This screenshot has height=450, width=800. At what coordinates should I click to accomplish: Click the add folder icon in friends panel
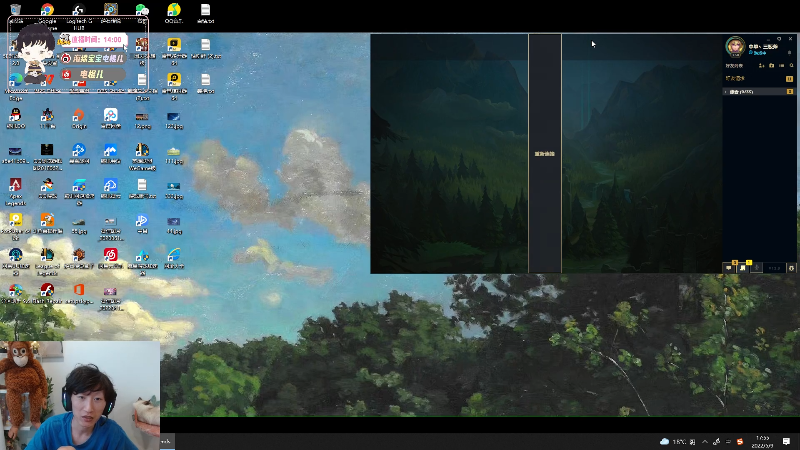[x=771, y=65]
